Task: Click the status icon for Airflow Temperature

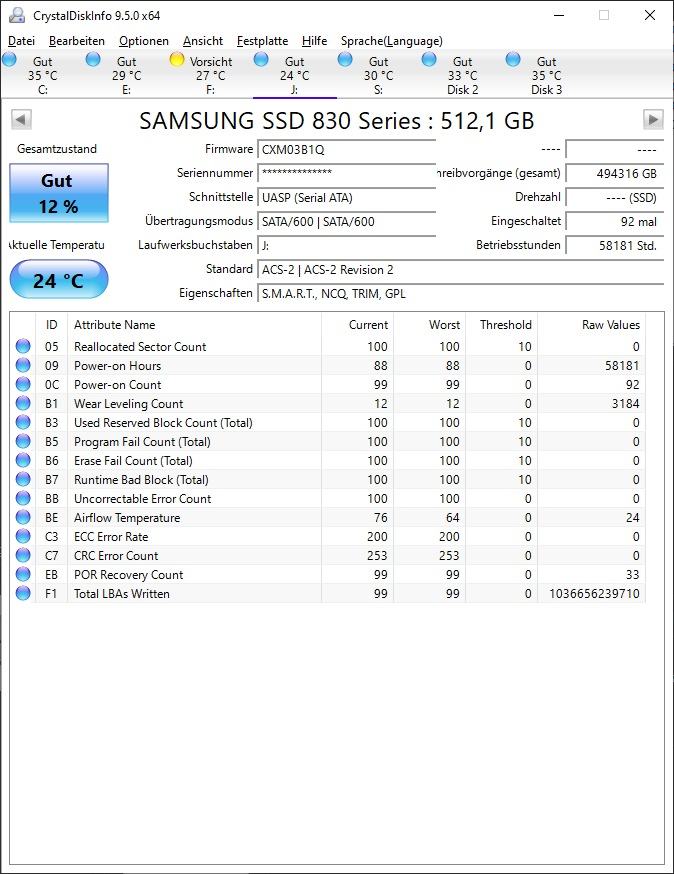Action: tap(23, 517)
